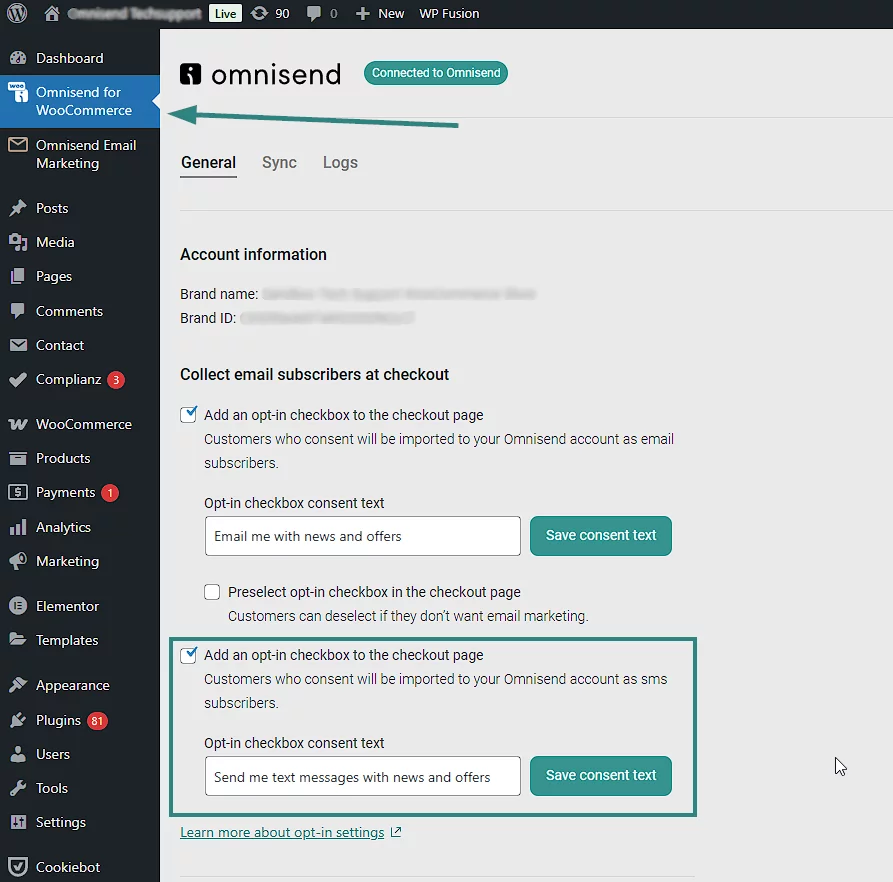Click the home site icon
The image size is (893, 882).
click(x=52, y=13)
